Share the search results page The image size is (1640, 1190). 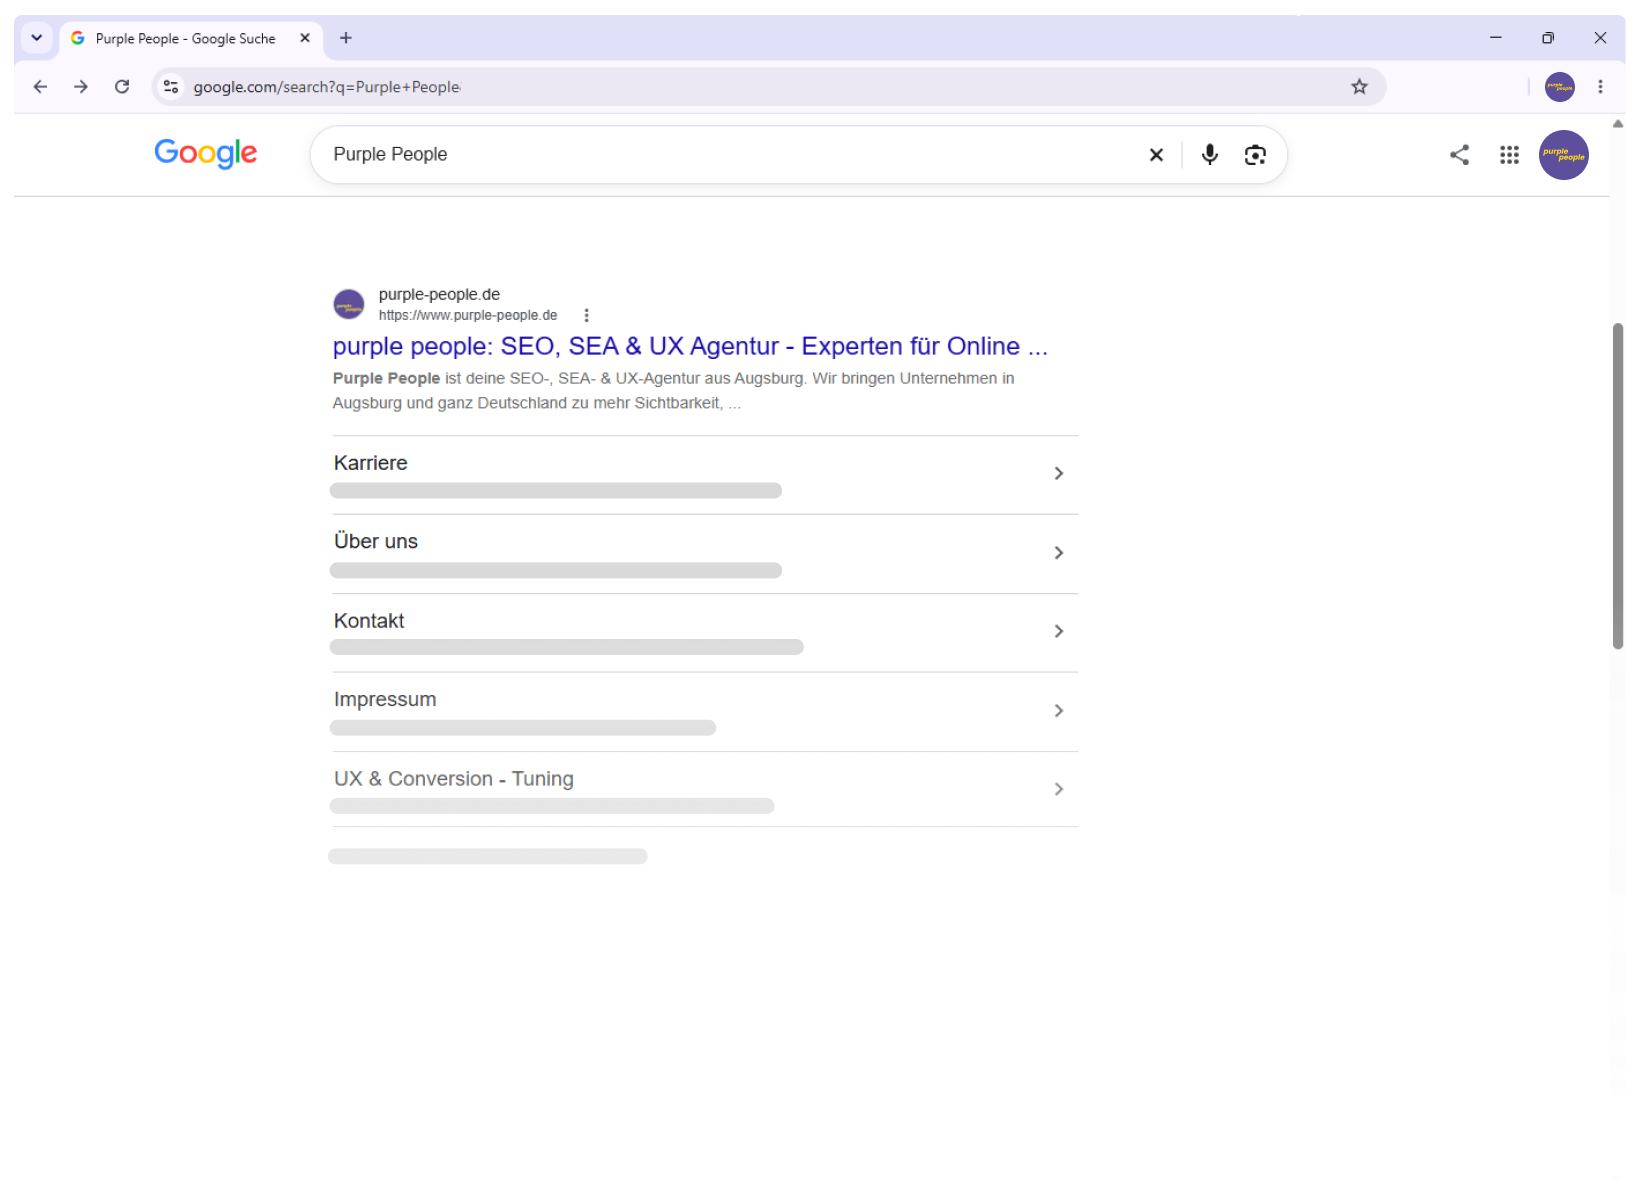click(1459, 155)
